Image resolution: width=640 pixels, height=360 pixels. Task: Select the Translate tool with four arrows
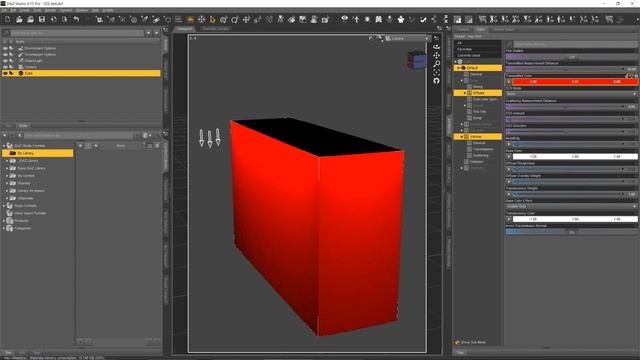[x=246, y=19]
